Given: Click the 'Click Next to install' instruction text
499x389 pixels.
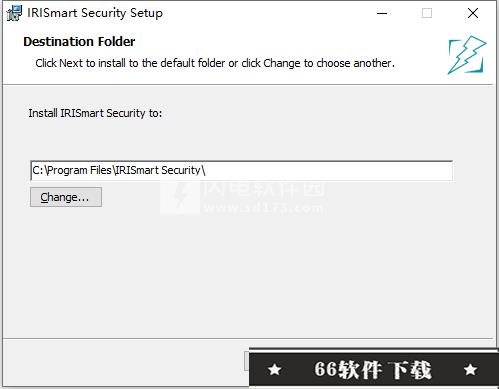Looking at the screenshot, I should tap(215, 63).
